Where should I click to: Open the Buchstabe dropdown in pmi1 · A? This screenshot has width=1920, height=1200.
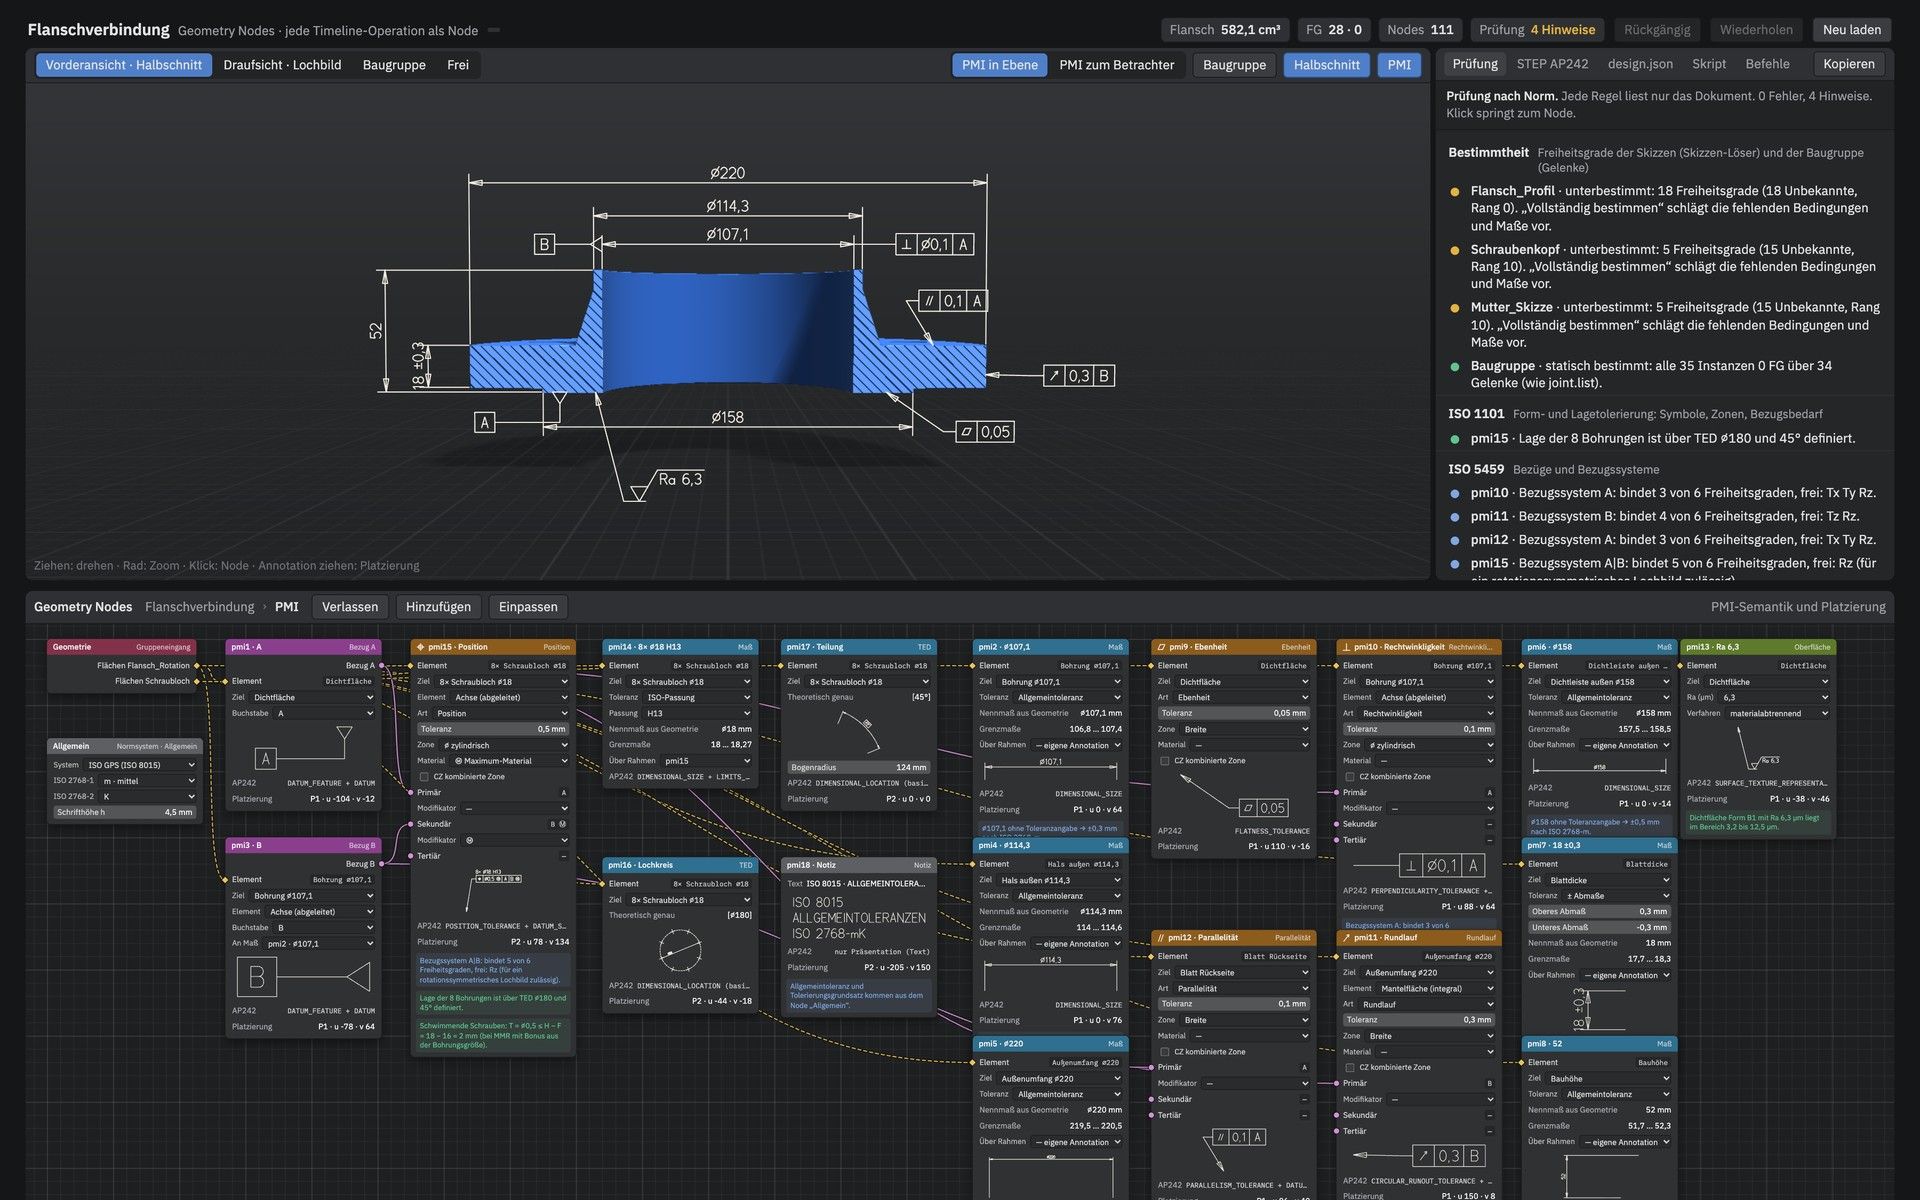(x=324, y=713)
